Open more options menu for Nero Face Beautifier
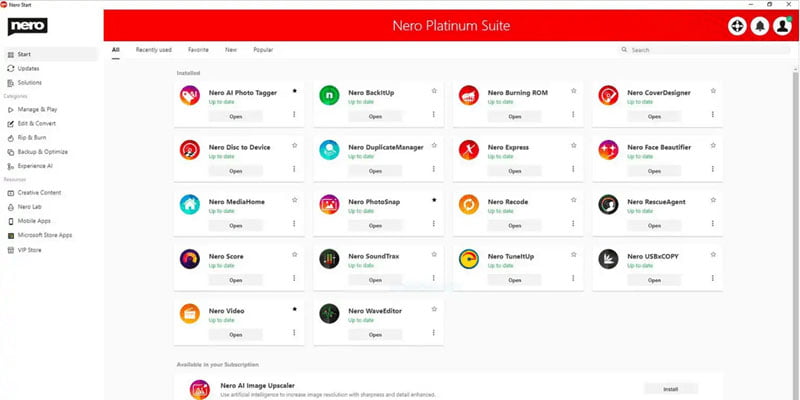800x400 pixels. coord(713,169)
